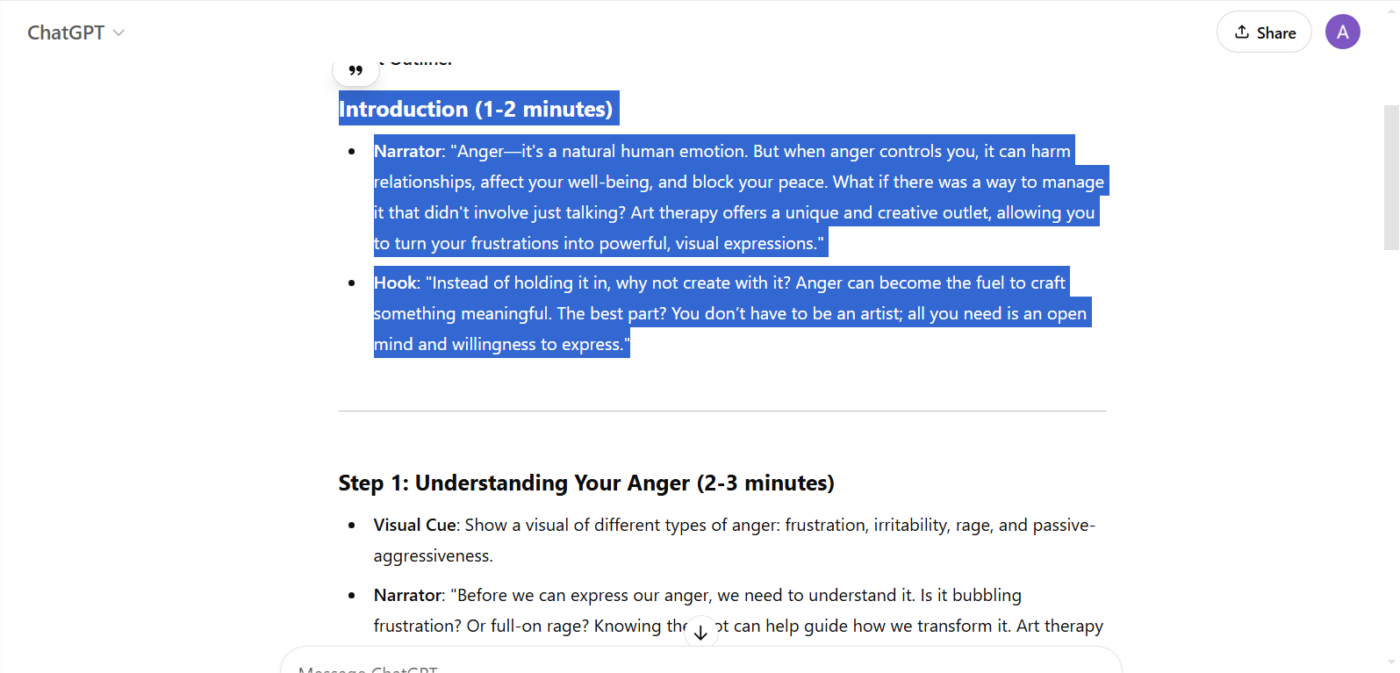Focus the Message ChatGPT input field
This screenshot has height=673, width=1400.
[x=700, y=664]
